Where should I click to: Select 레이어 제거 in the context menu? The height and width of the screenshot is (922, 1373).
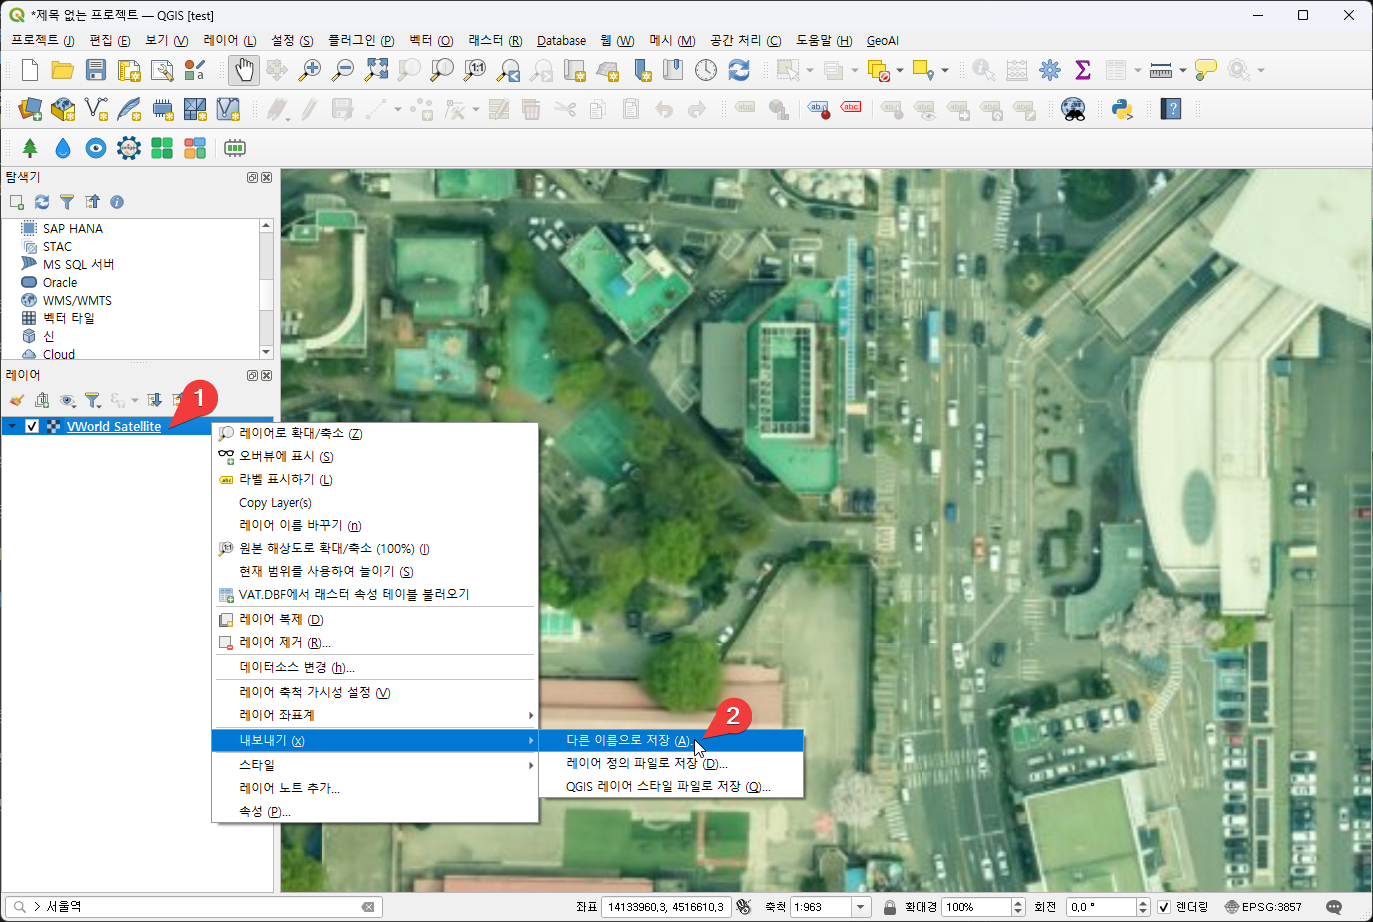284,643
